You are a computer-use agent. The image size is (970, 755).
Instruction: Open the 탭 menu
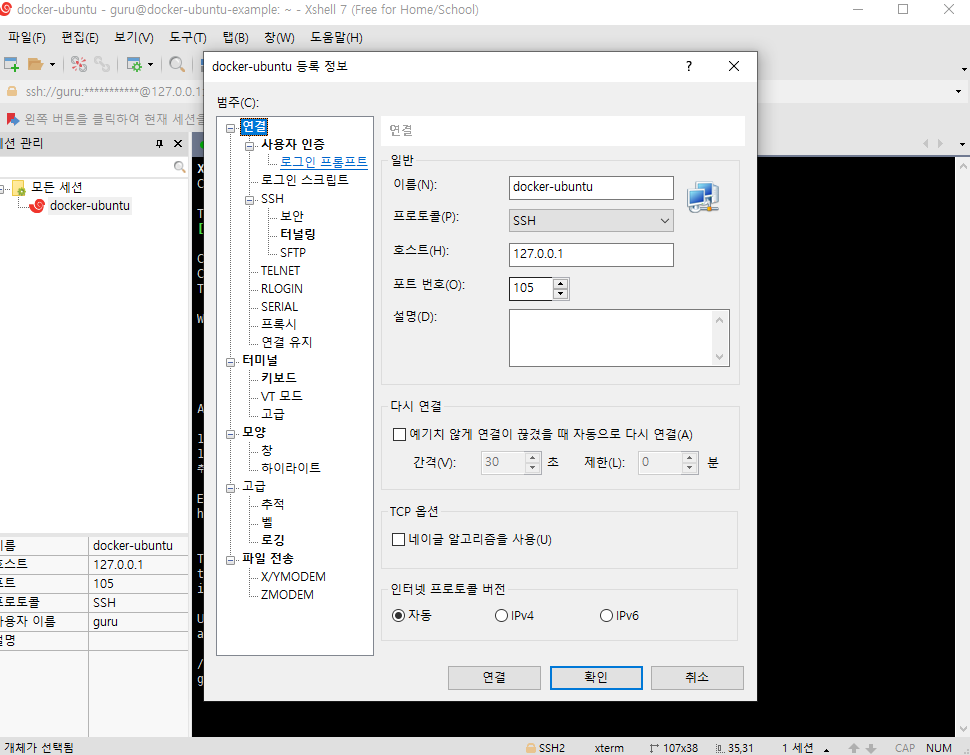pyautogui.click(x=235, y=38)
